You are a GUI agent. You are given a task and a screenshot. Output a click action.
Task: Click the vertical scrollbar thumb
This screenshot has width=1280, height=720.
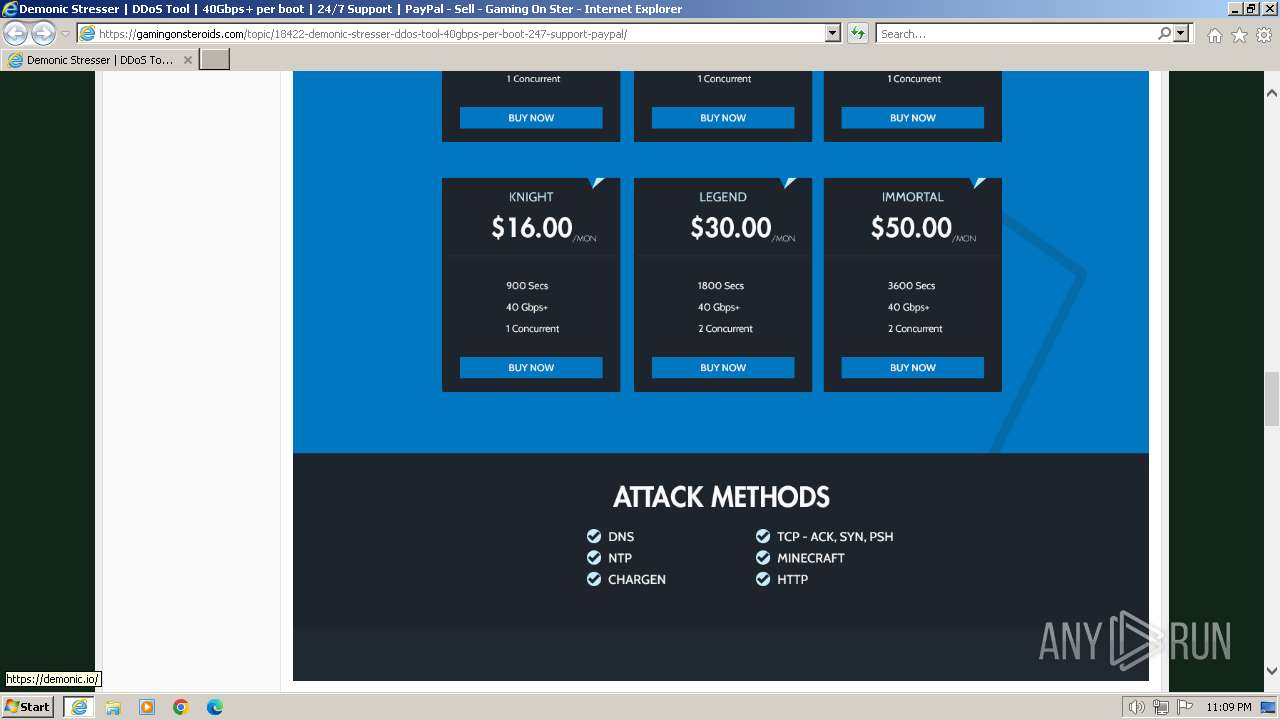[1272, 398]
